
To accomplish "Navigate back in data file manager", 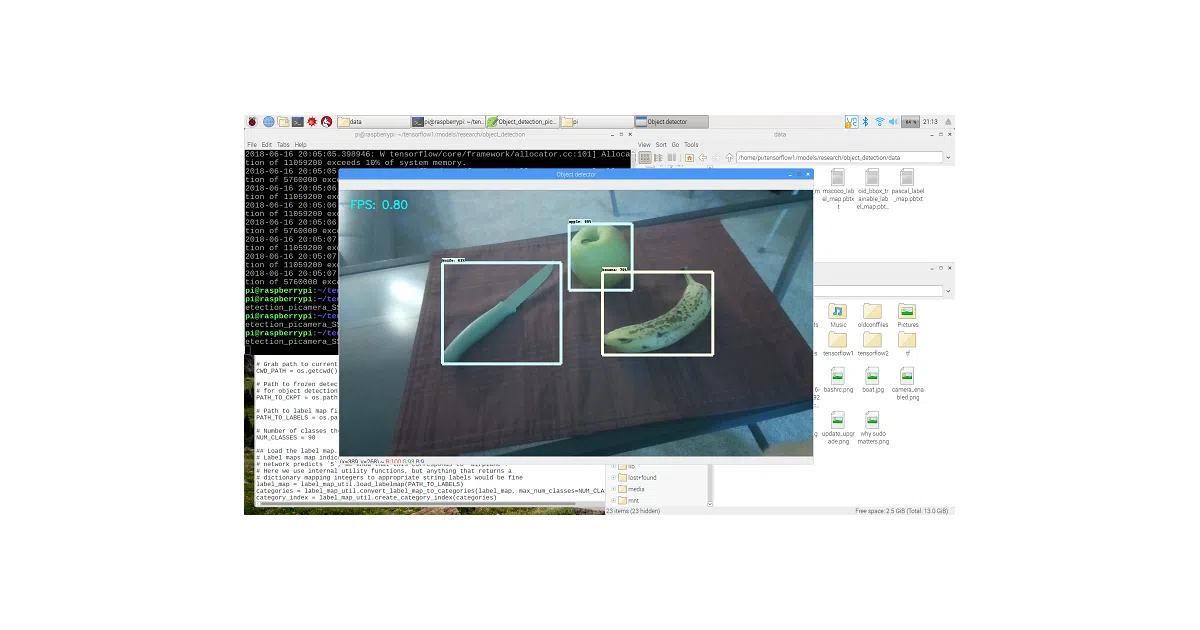I will pyautogui.click(x=702, y=158).
